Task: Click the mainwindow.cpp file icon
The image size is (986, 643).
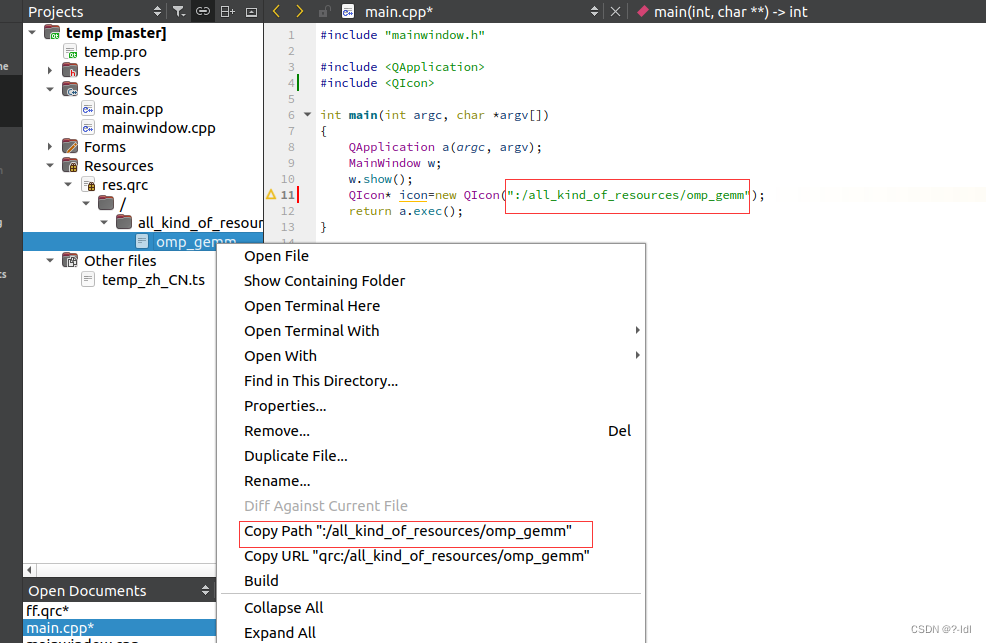Action: click(88, 128)
